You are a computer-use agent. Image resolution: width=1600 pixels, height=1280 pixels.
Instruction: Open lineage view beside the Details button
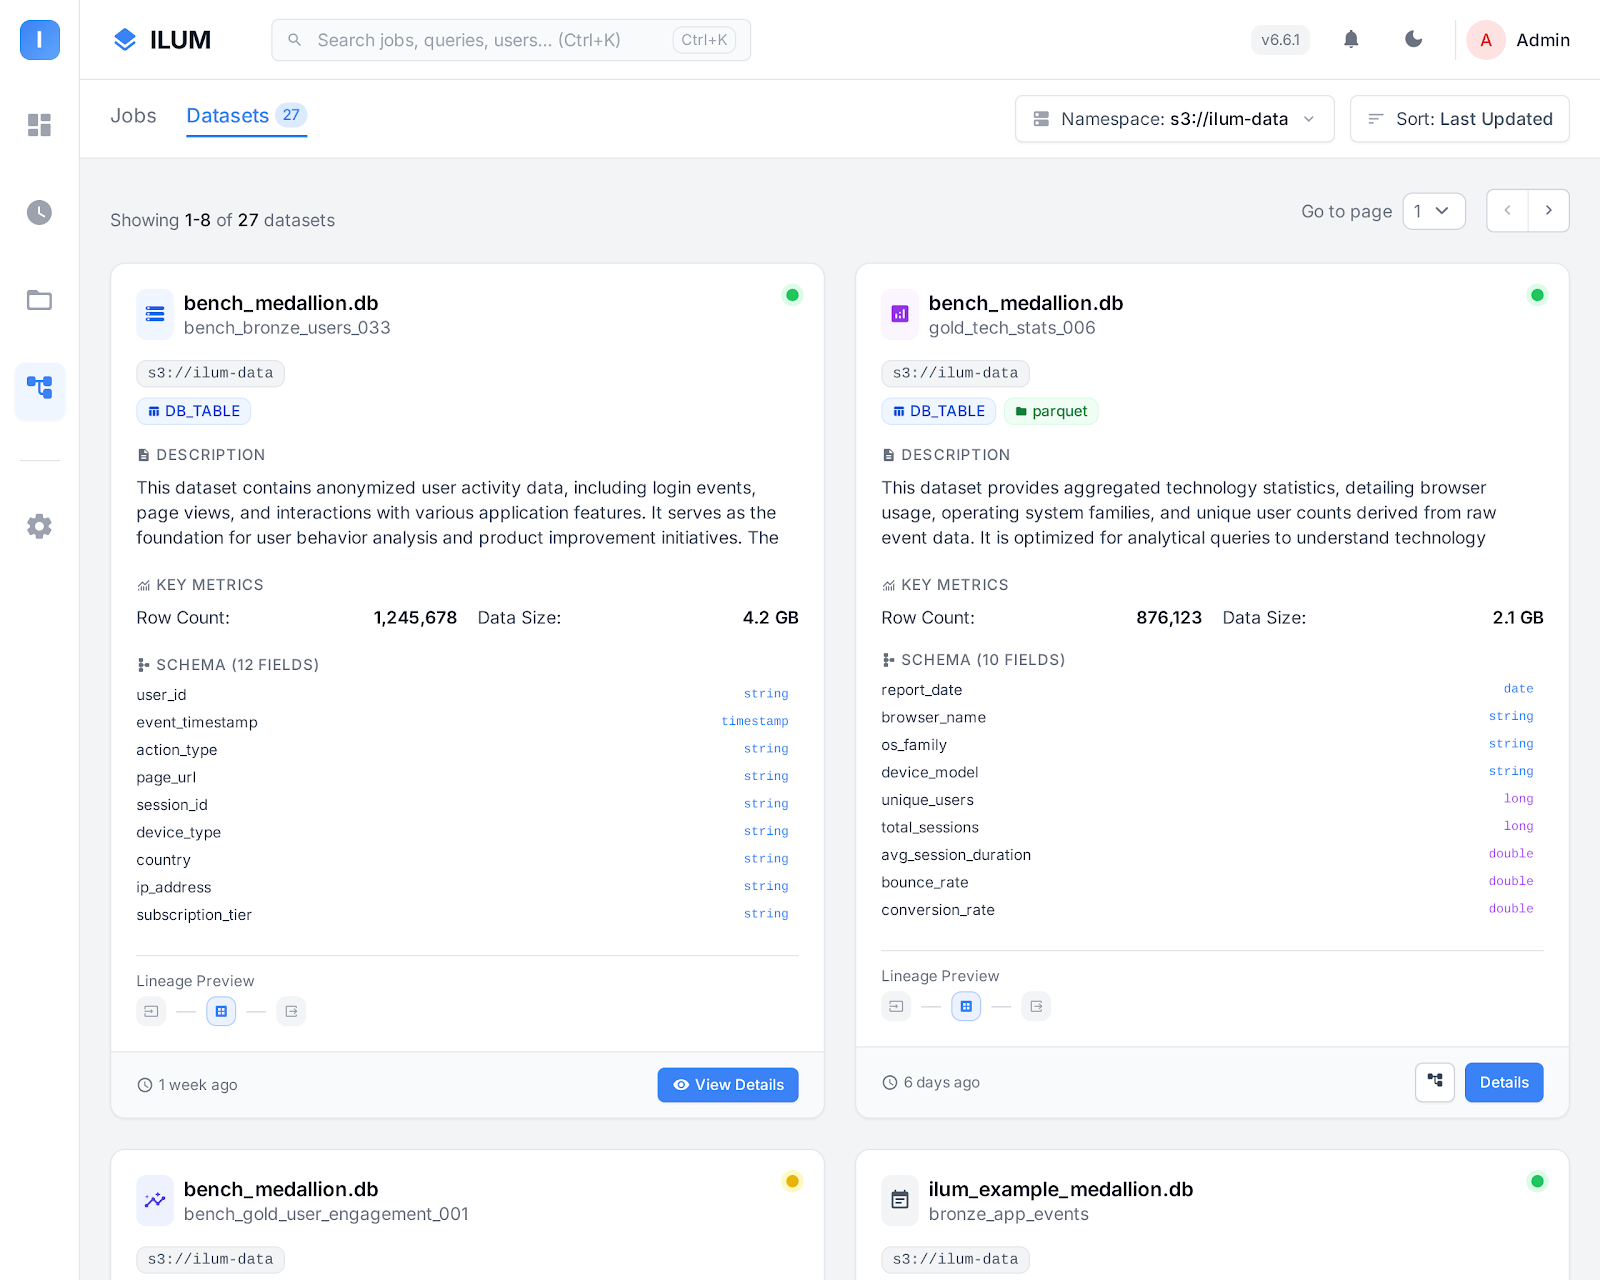[1434, 1082]
